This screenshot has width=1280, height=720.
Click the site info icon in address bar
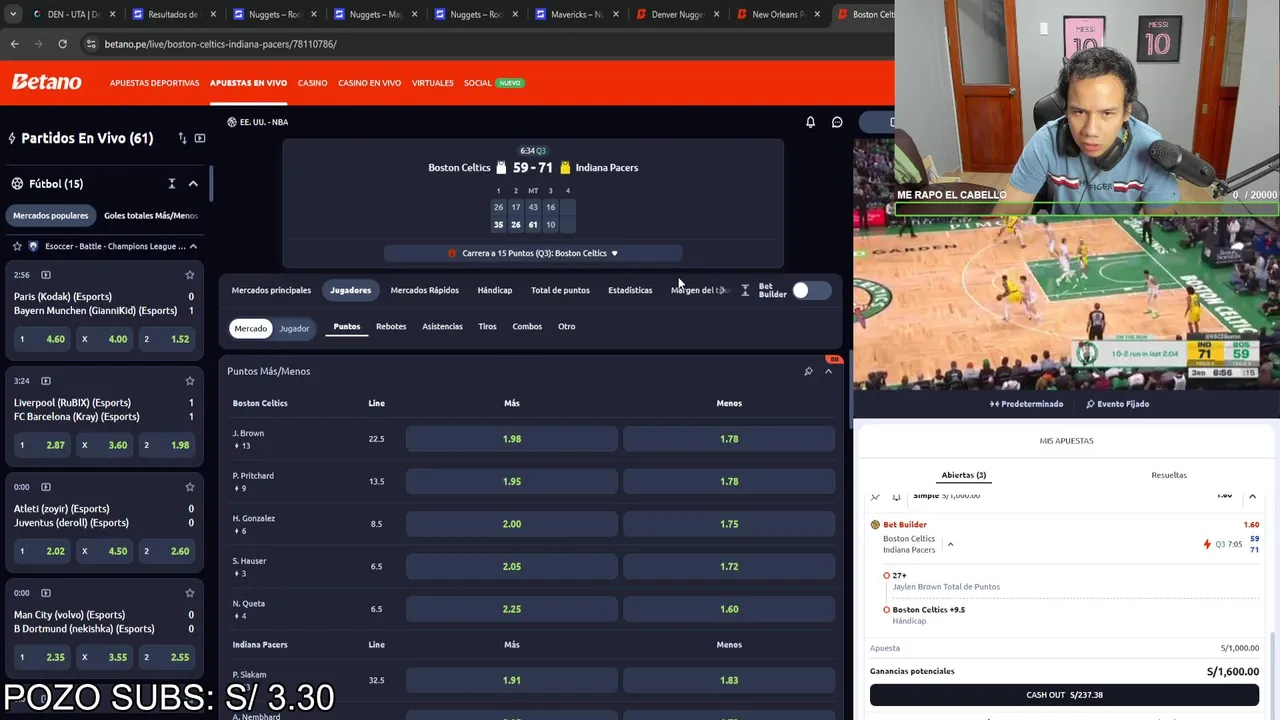point(92,44)
